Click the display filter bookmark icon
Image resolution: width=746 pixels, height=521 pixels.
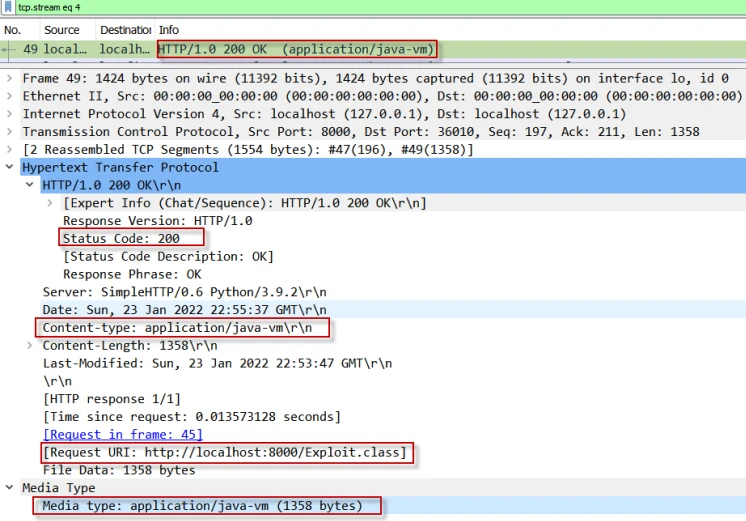[x=9, y=7]
